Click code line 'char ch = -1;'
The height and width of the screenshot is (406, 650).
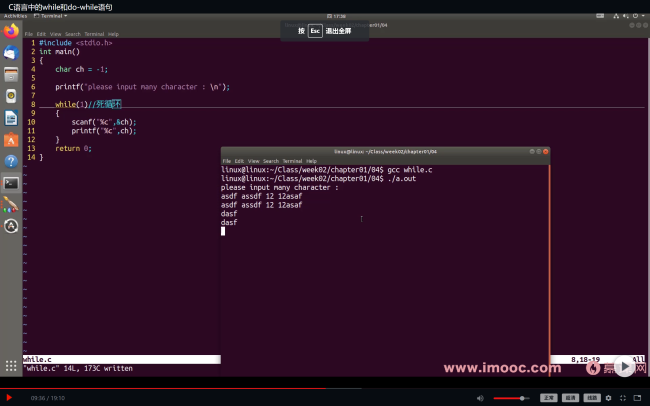coord(82,69)
